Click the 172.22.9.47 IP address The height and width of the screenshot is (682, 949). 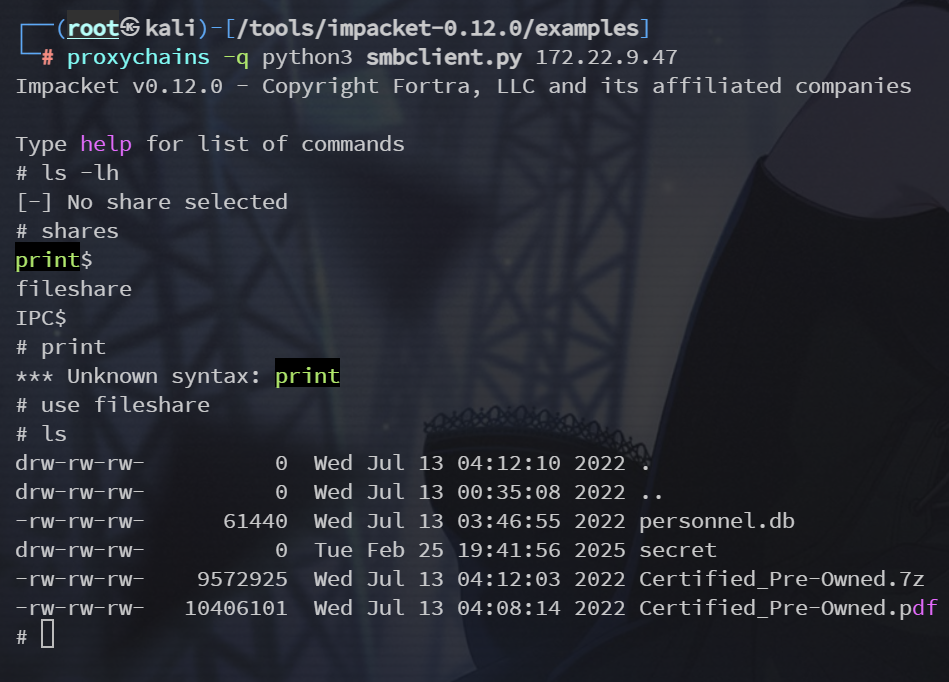click(x=606, y=57)
